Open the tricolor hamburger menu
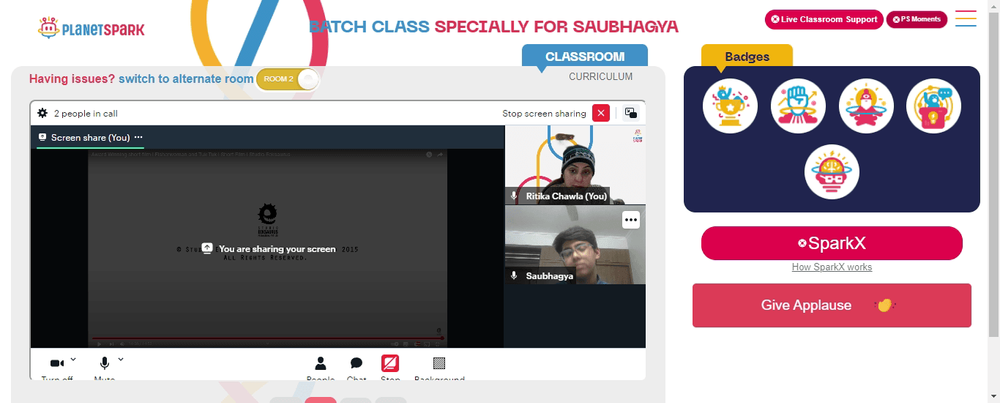The image size is (1000, 403). [966, 18]
